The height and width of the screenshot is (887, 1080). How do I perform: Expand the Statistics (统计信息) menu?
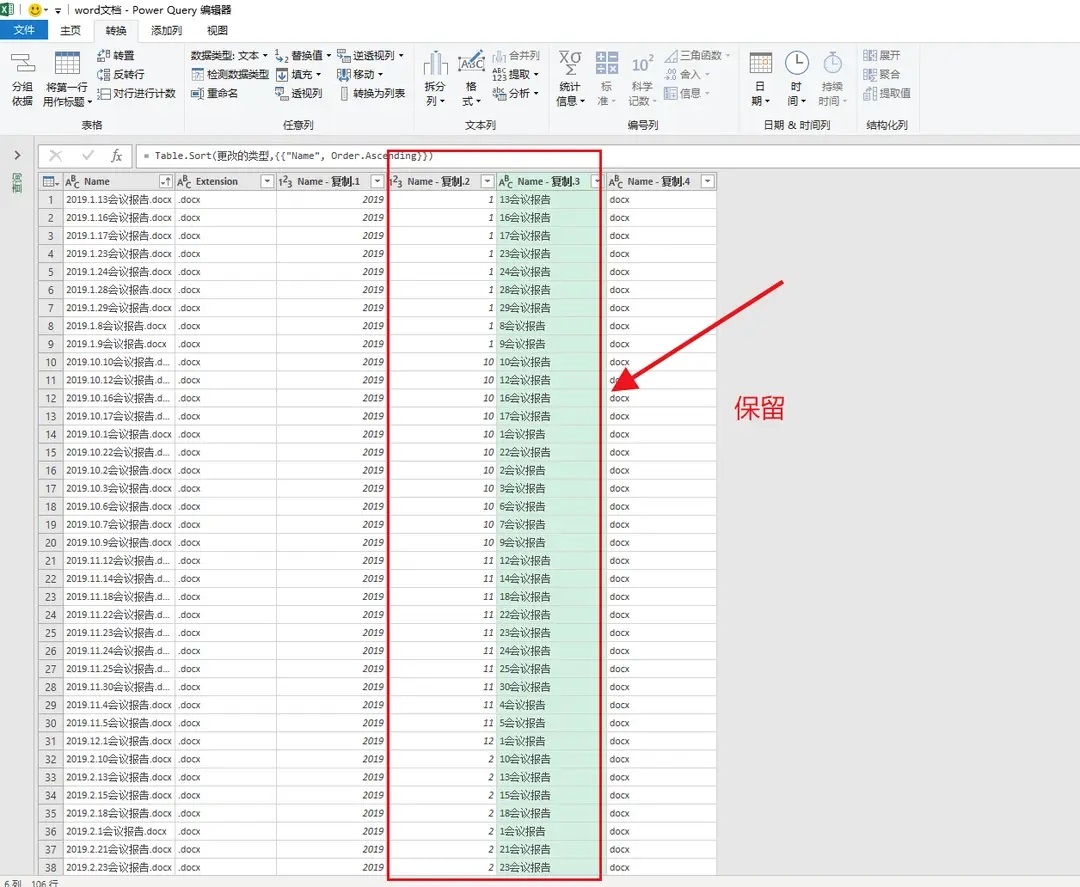point(570,80)
